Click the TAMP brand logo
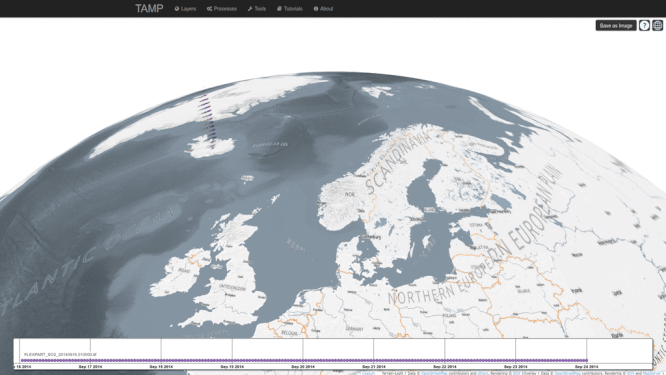The height and width of the screenshot is (375, 666). coord(149,8)
